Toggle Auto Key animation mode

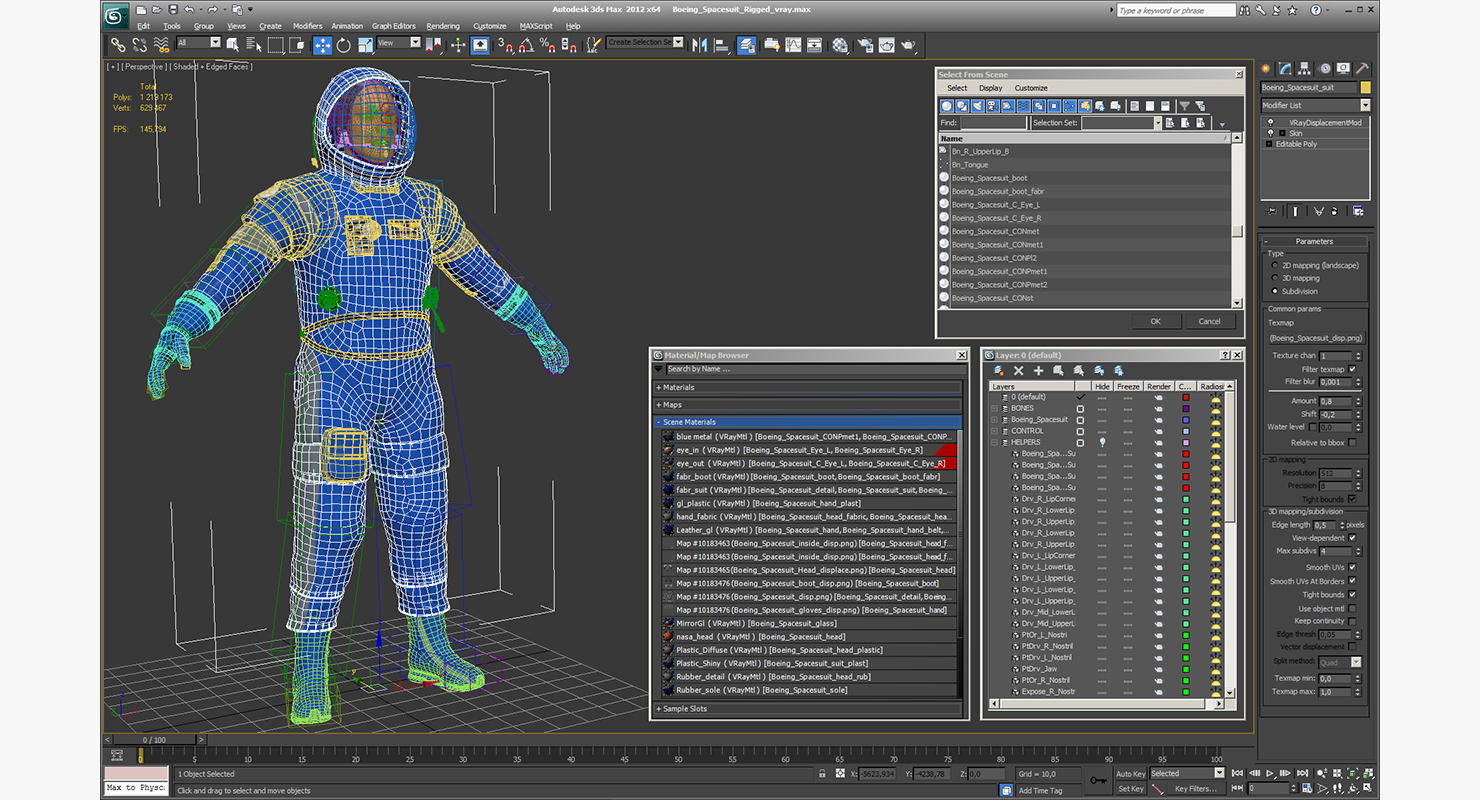tap(1130, 773)
